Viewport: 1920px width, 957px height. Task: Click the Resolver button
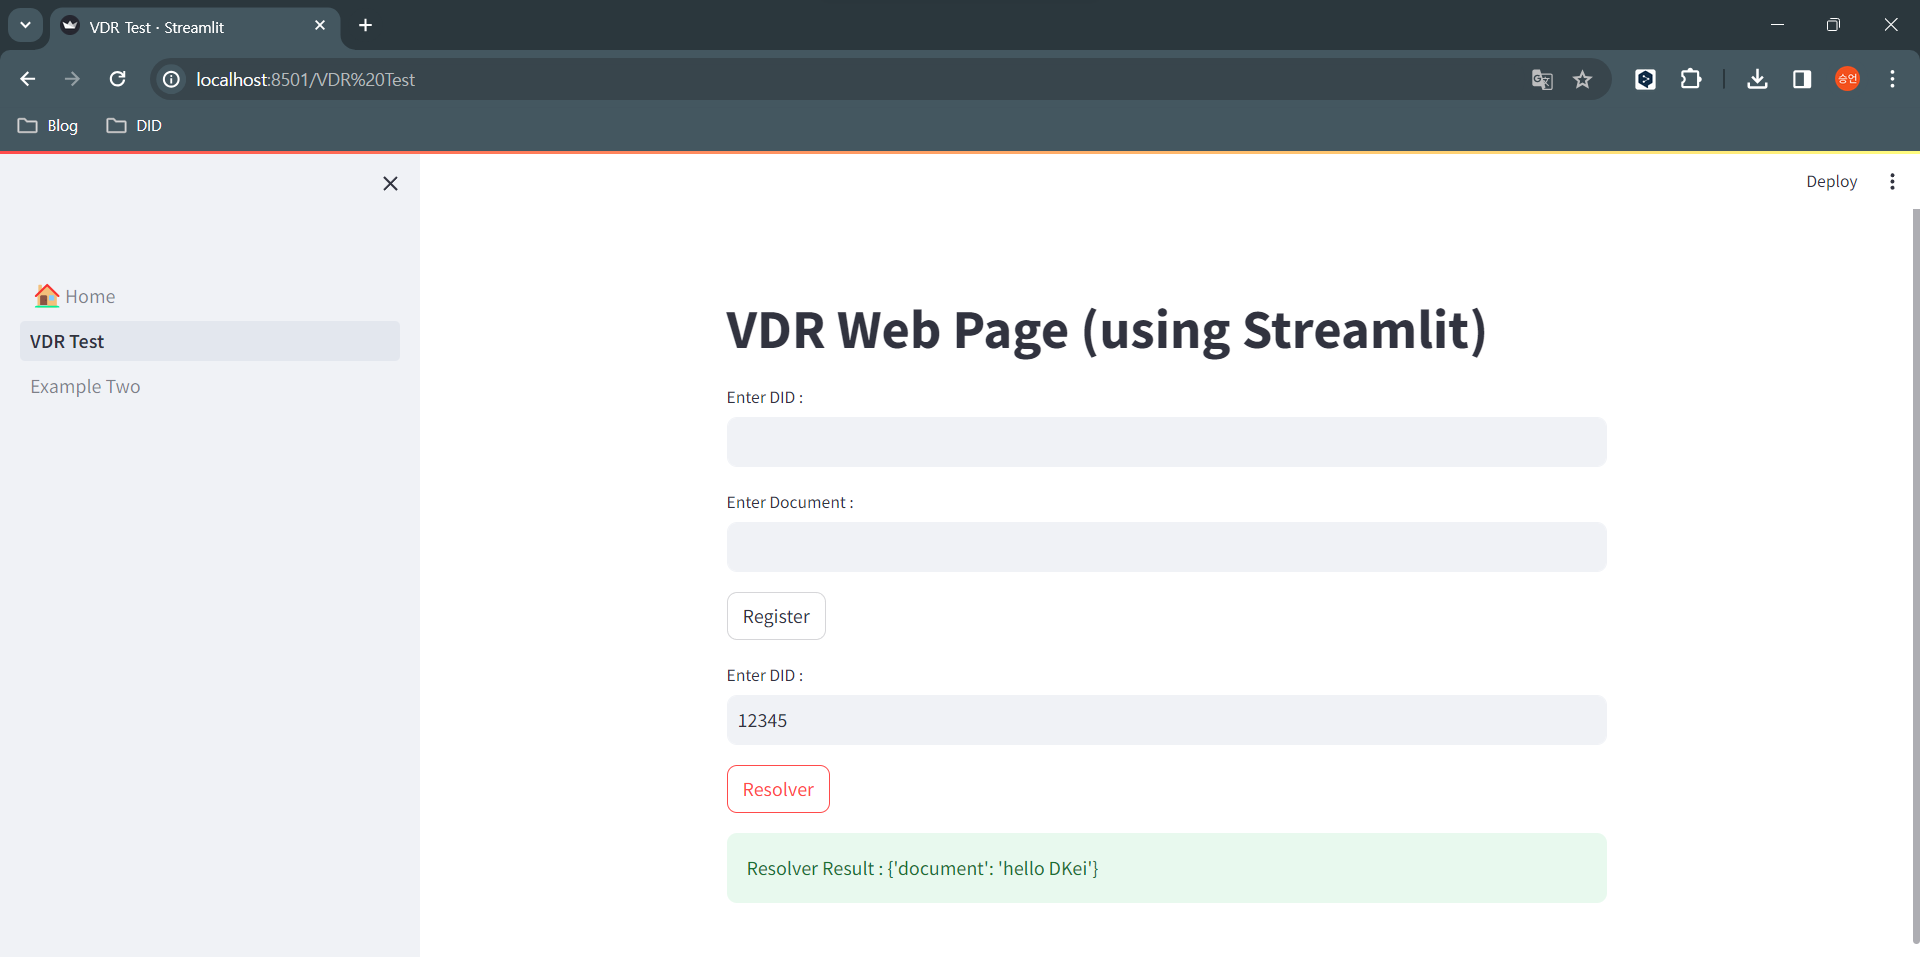click(x=778, y=789)
